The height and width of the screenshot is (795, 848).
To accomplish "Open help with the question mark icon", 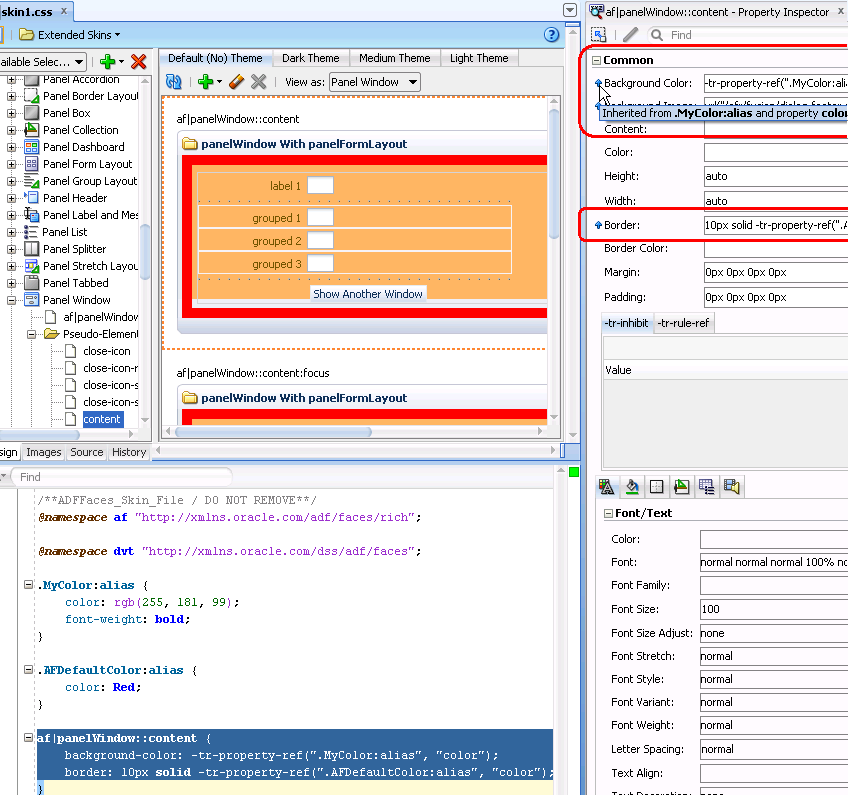I will click(551, 34).
